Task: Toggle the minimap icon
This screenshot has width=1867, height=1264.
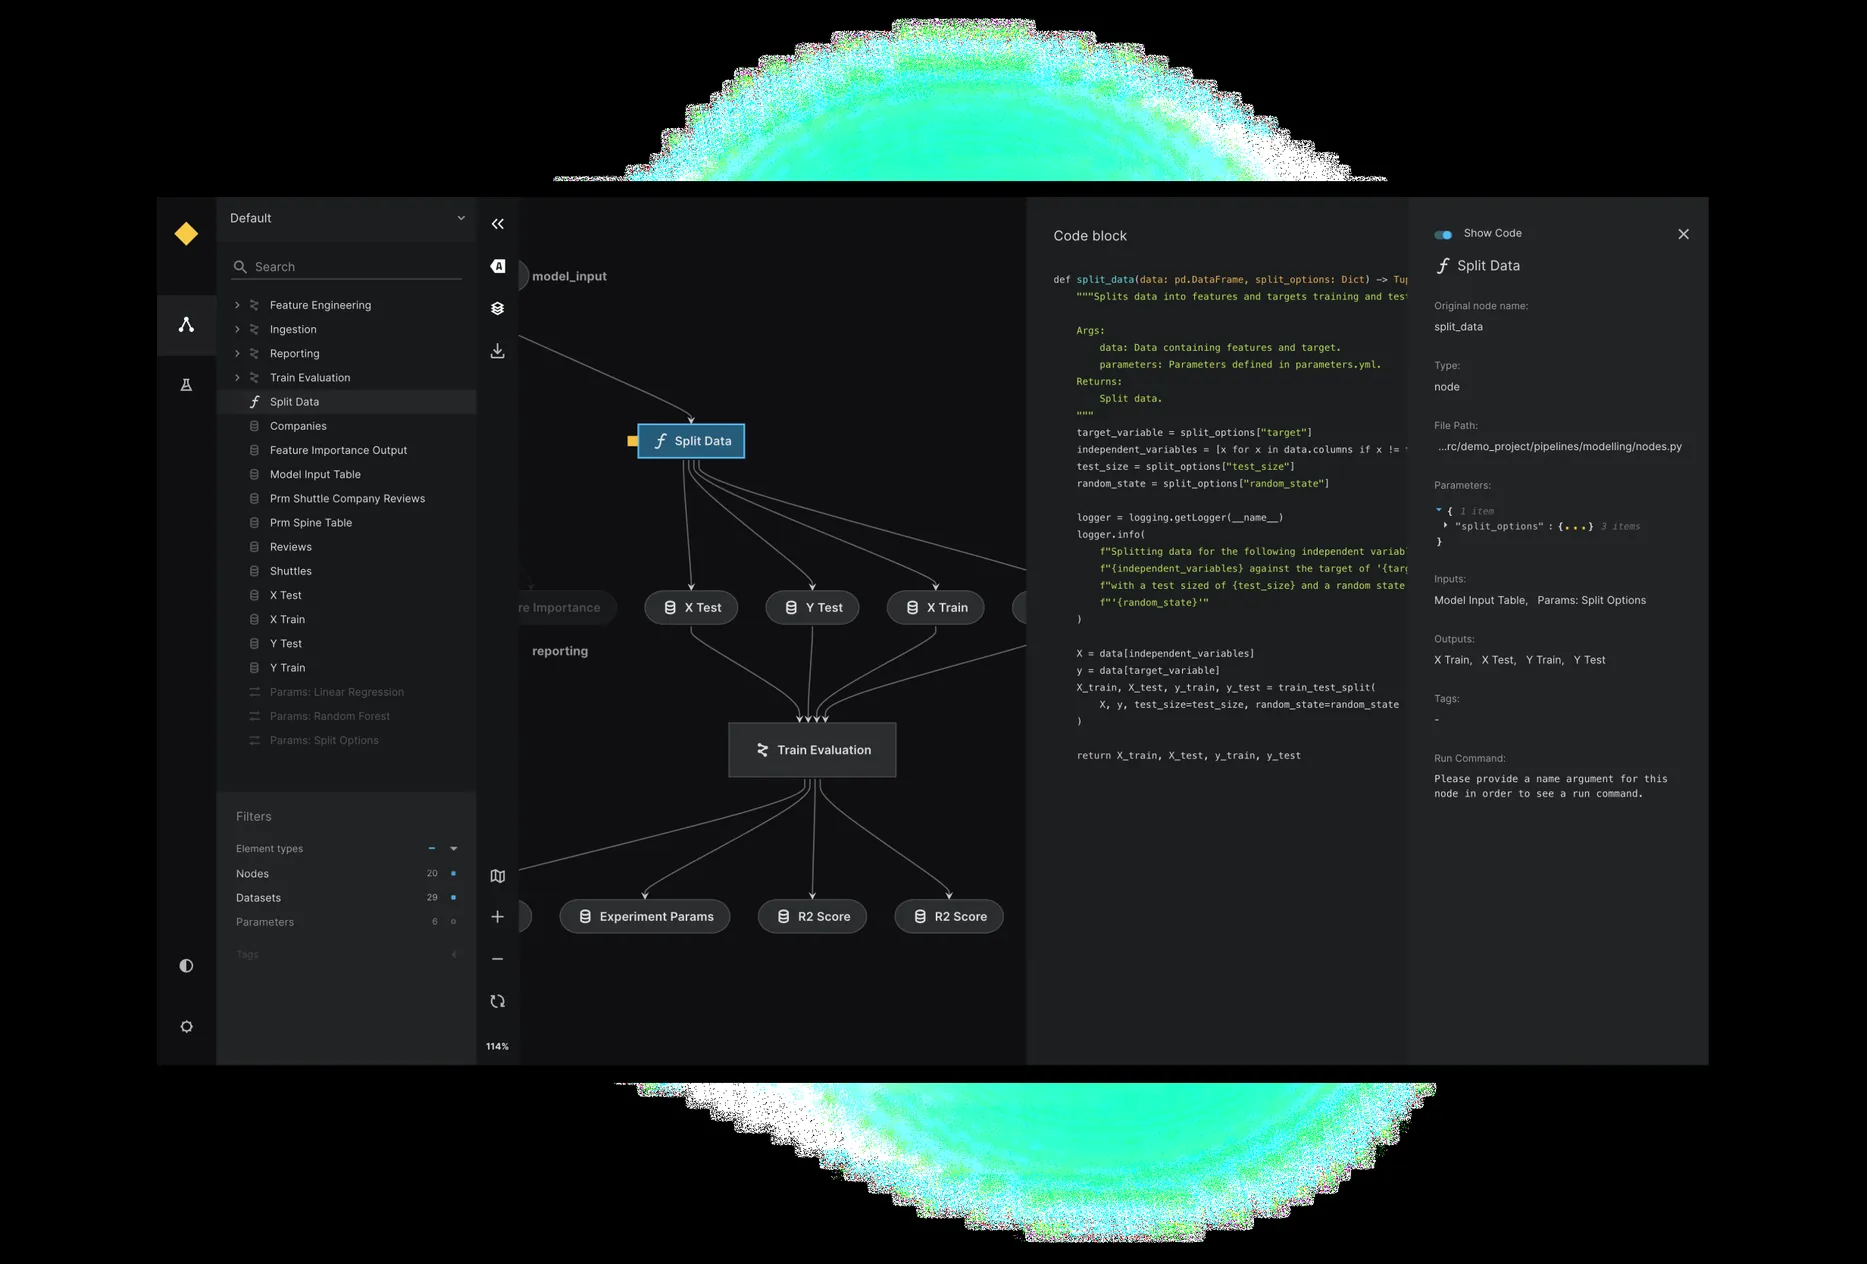Action: click(x=498, y=876)
